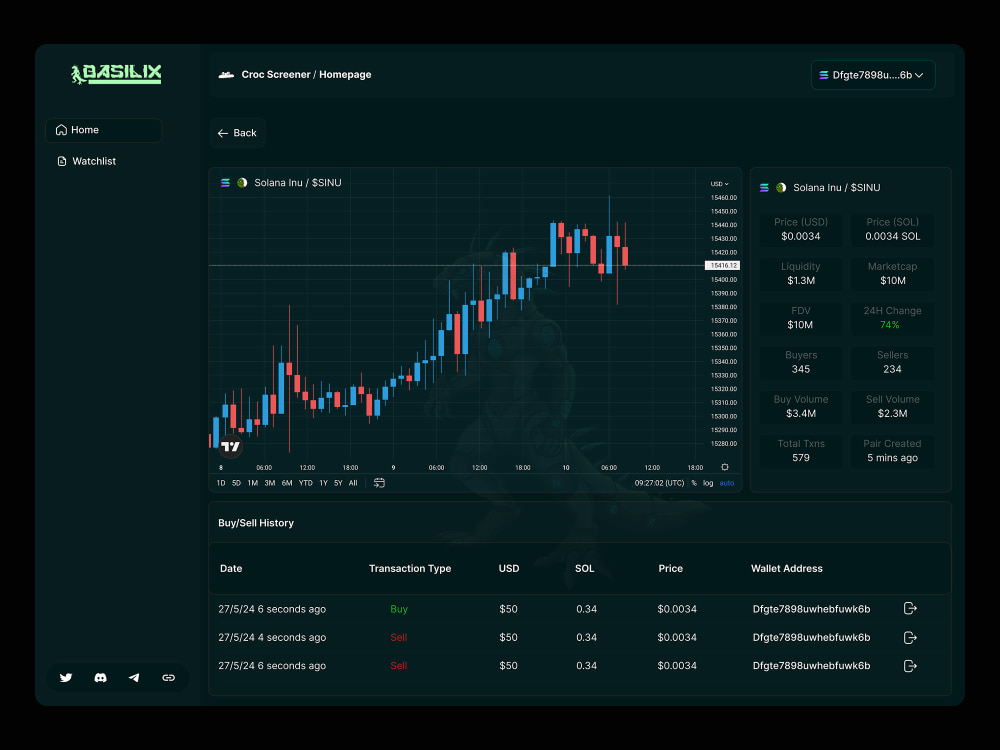The width and height of the screenshot is (1000, 750).
Task: Open external link for the Buy transaction
Action: (910, 608)
